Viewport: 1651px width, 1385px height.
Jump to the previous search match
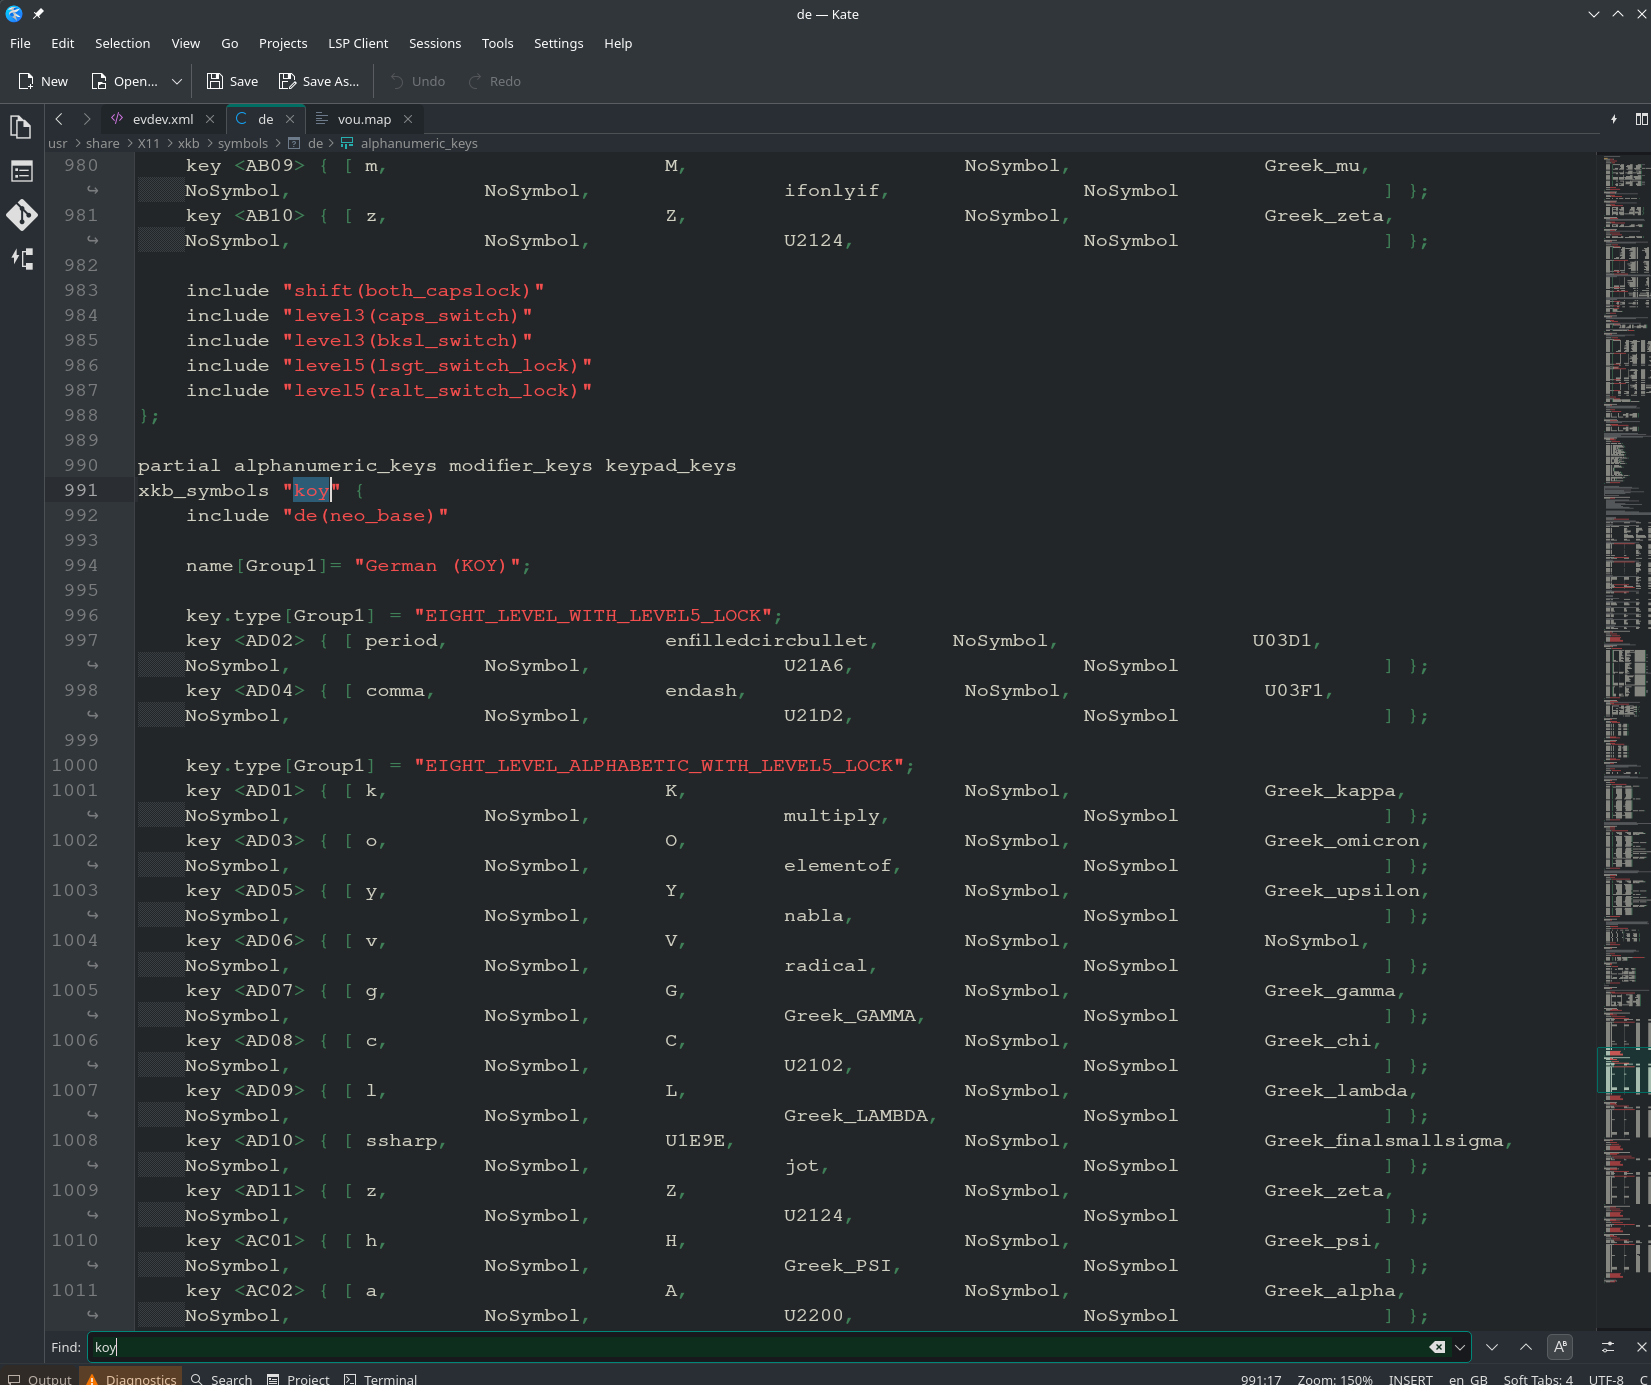coord(1526,1347)
